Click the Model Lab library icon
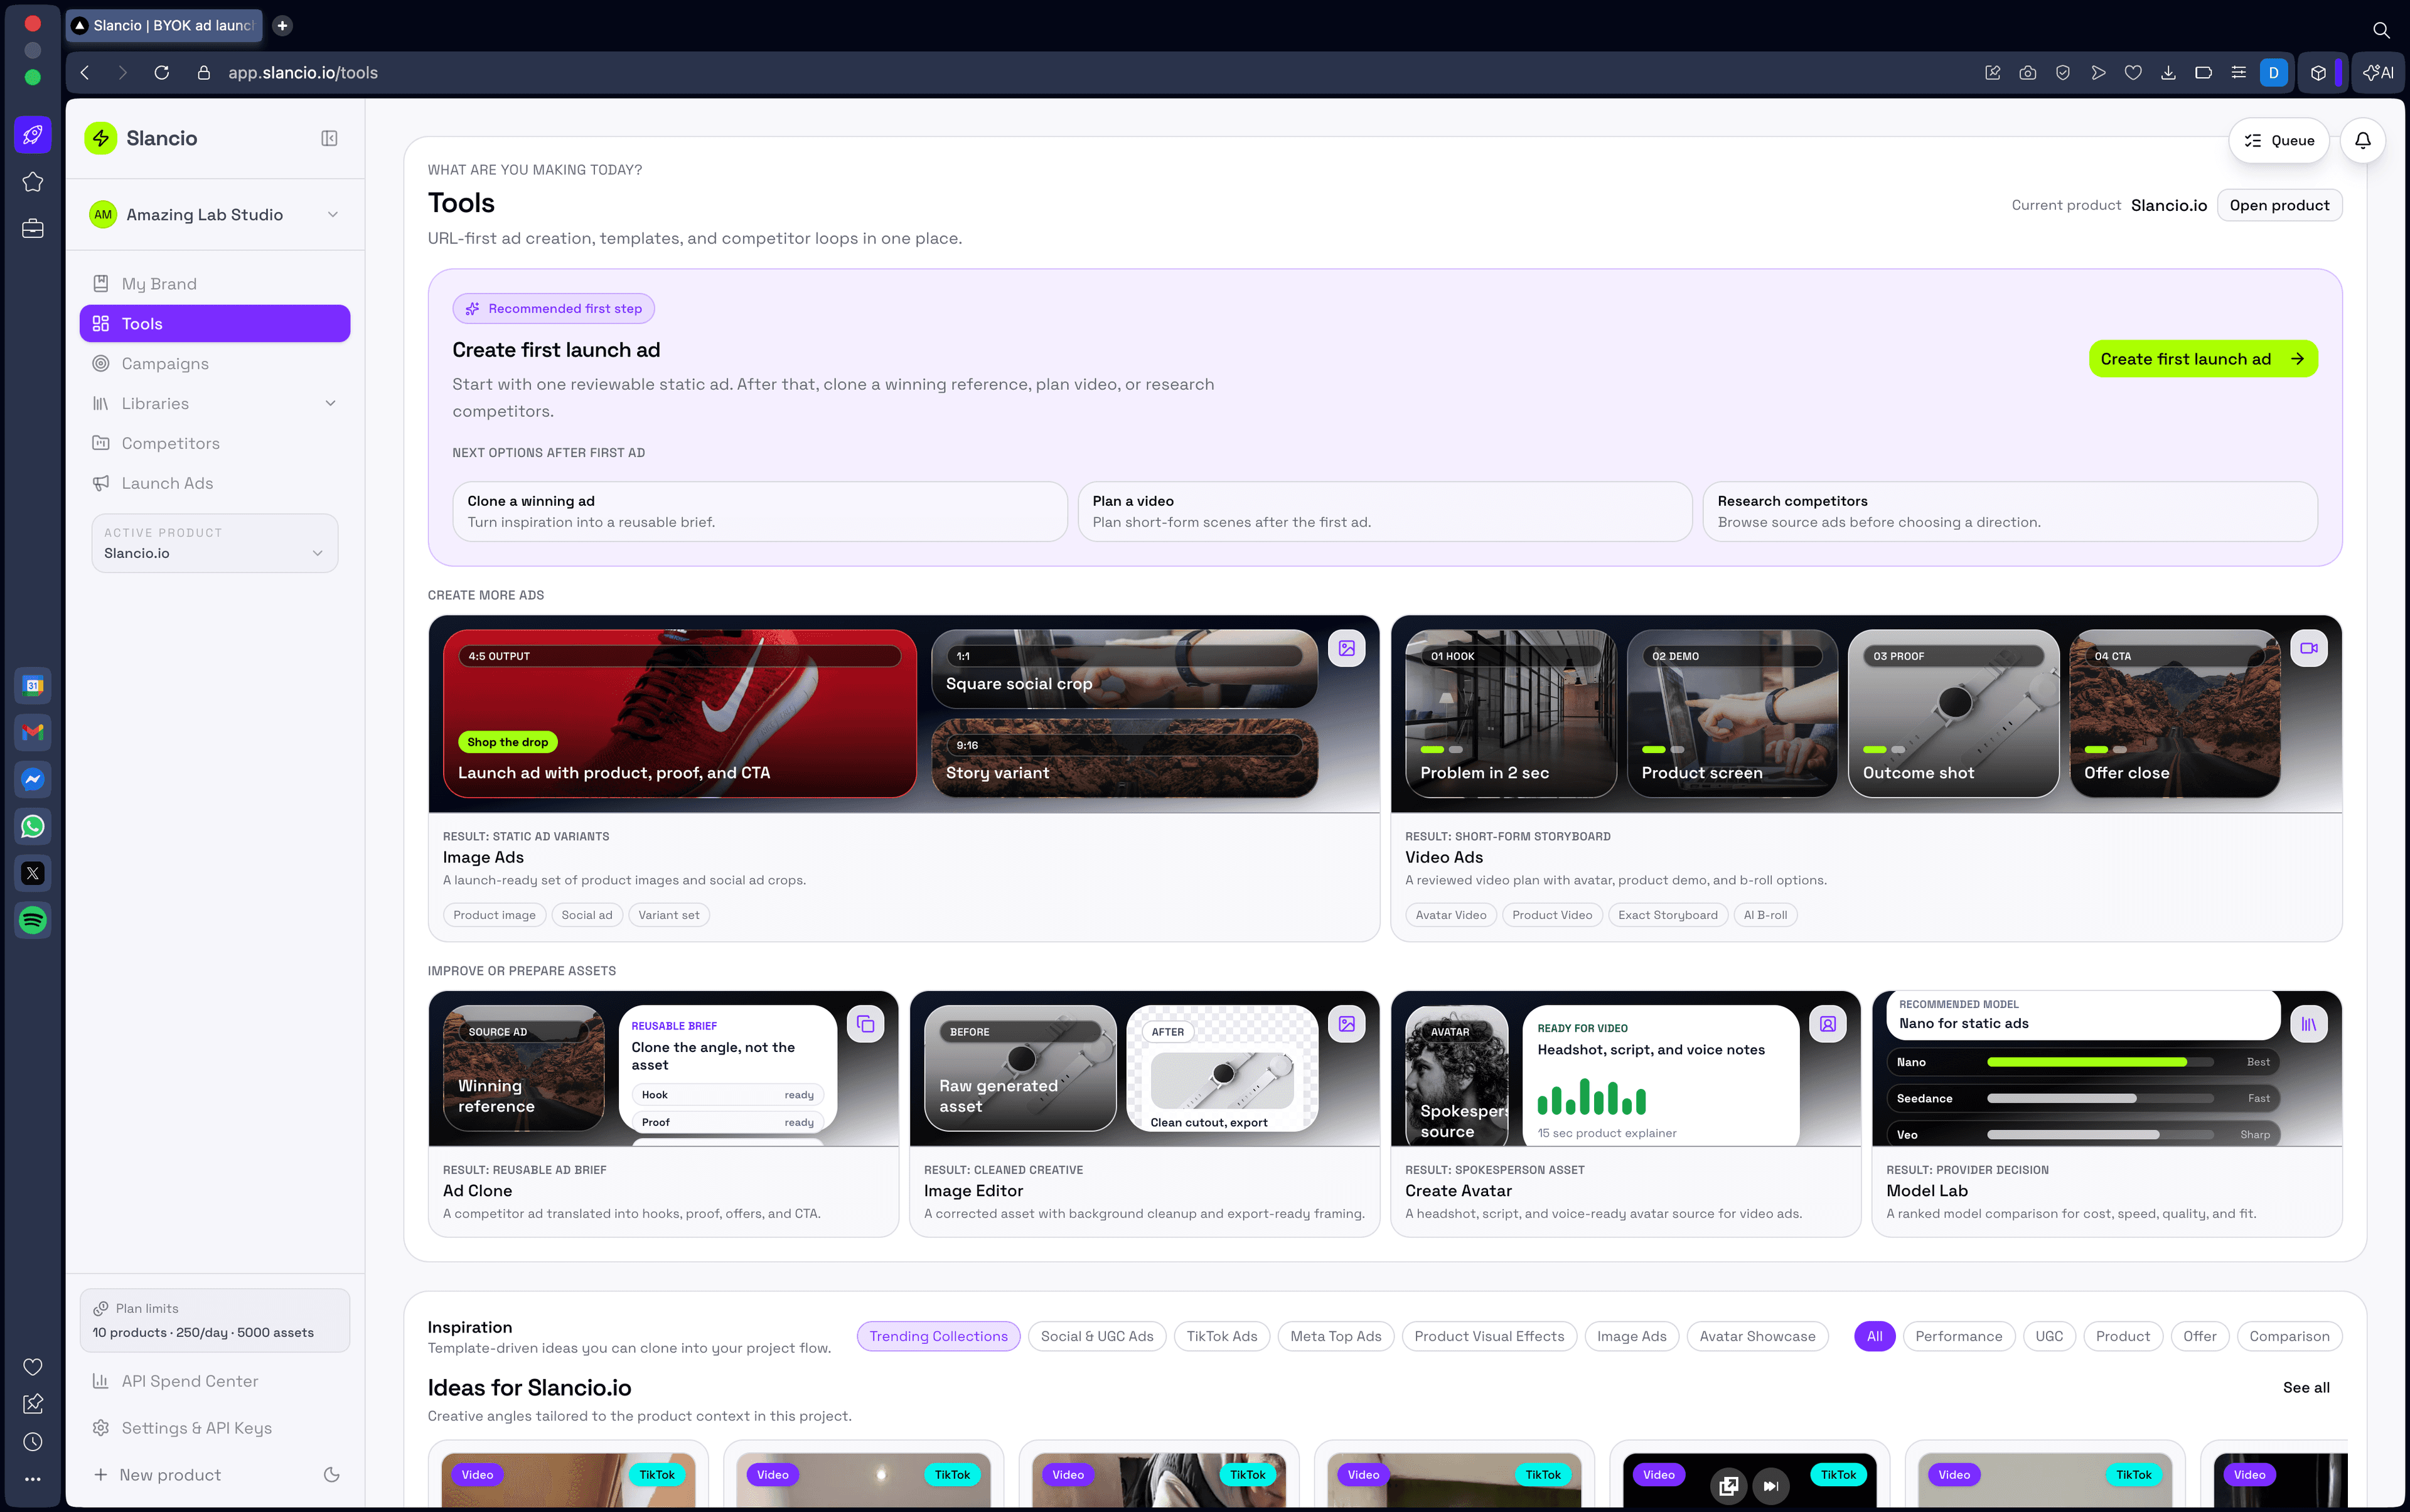Screen dimensions: 2410x1512 [x=2309, y=1024]
